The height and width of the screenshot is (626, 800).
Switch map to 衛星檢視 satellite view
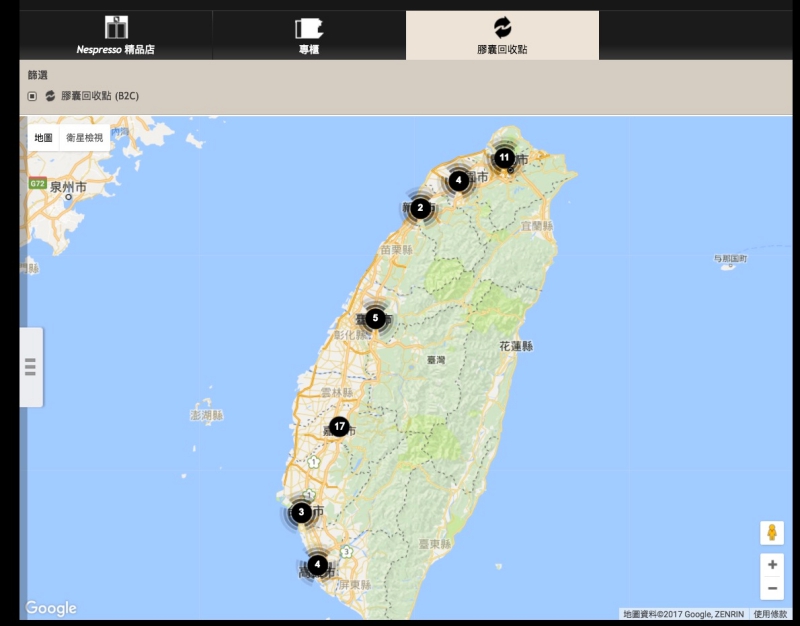(85, 138)
